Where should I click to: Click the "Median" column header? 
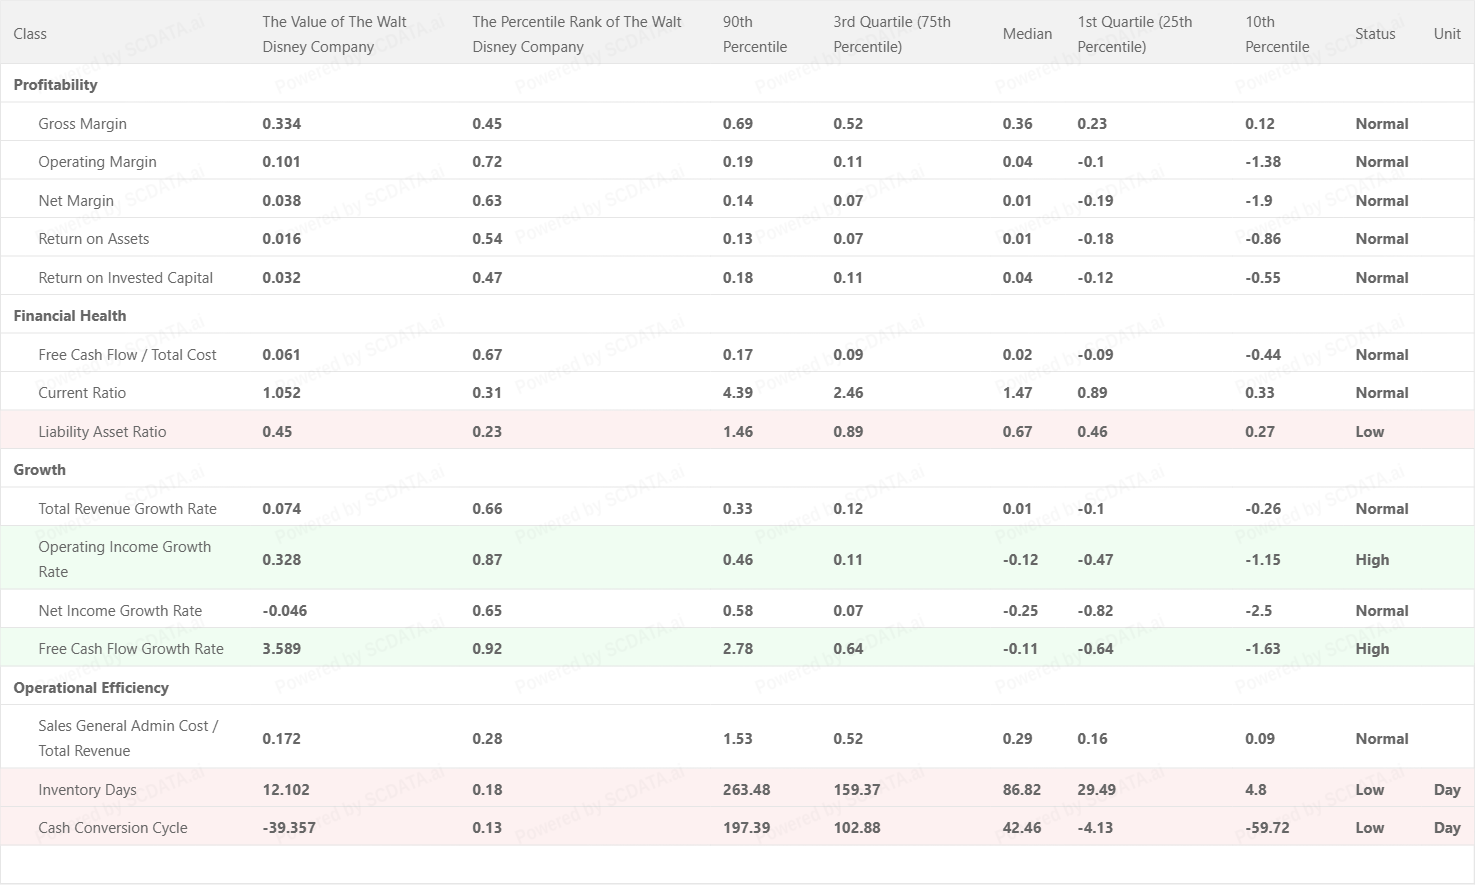pyautogui.click(x=1027, y=34)
